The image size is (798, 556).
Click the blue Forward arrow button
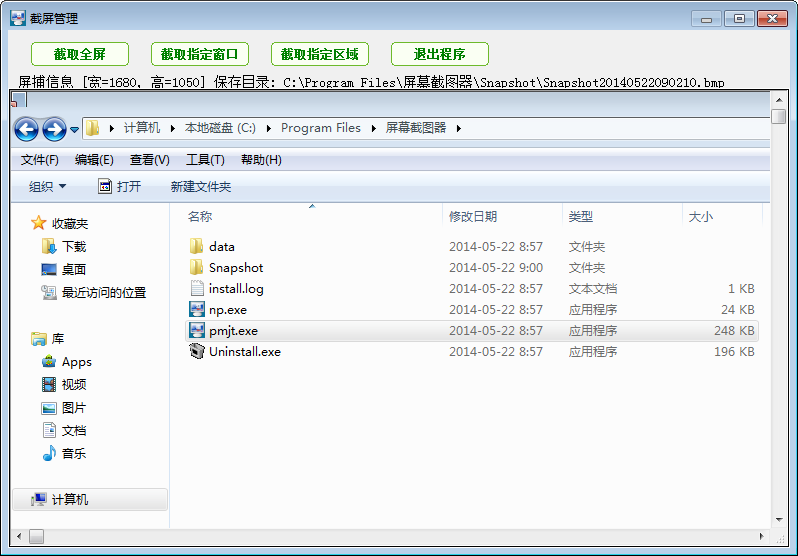point(54,129)
